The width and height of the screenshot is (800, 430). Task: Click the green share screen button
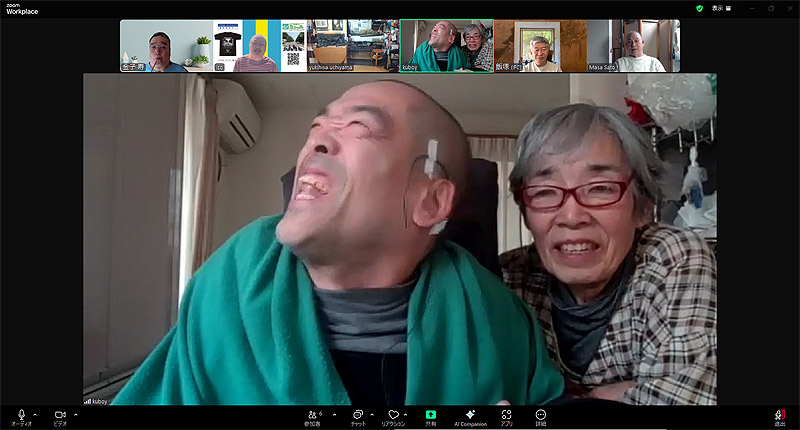pyautogui.click(x=431, y=414)
